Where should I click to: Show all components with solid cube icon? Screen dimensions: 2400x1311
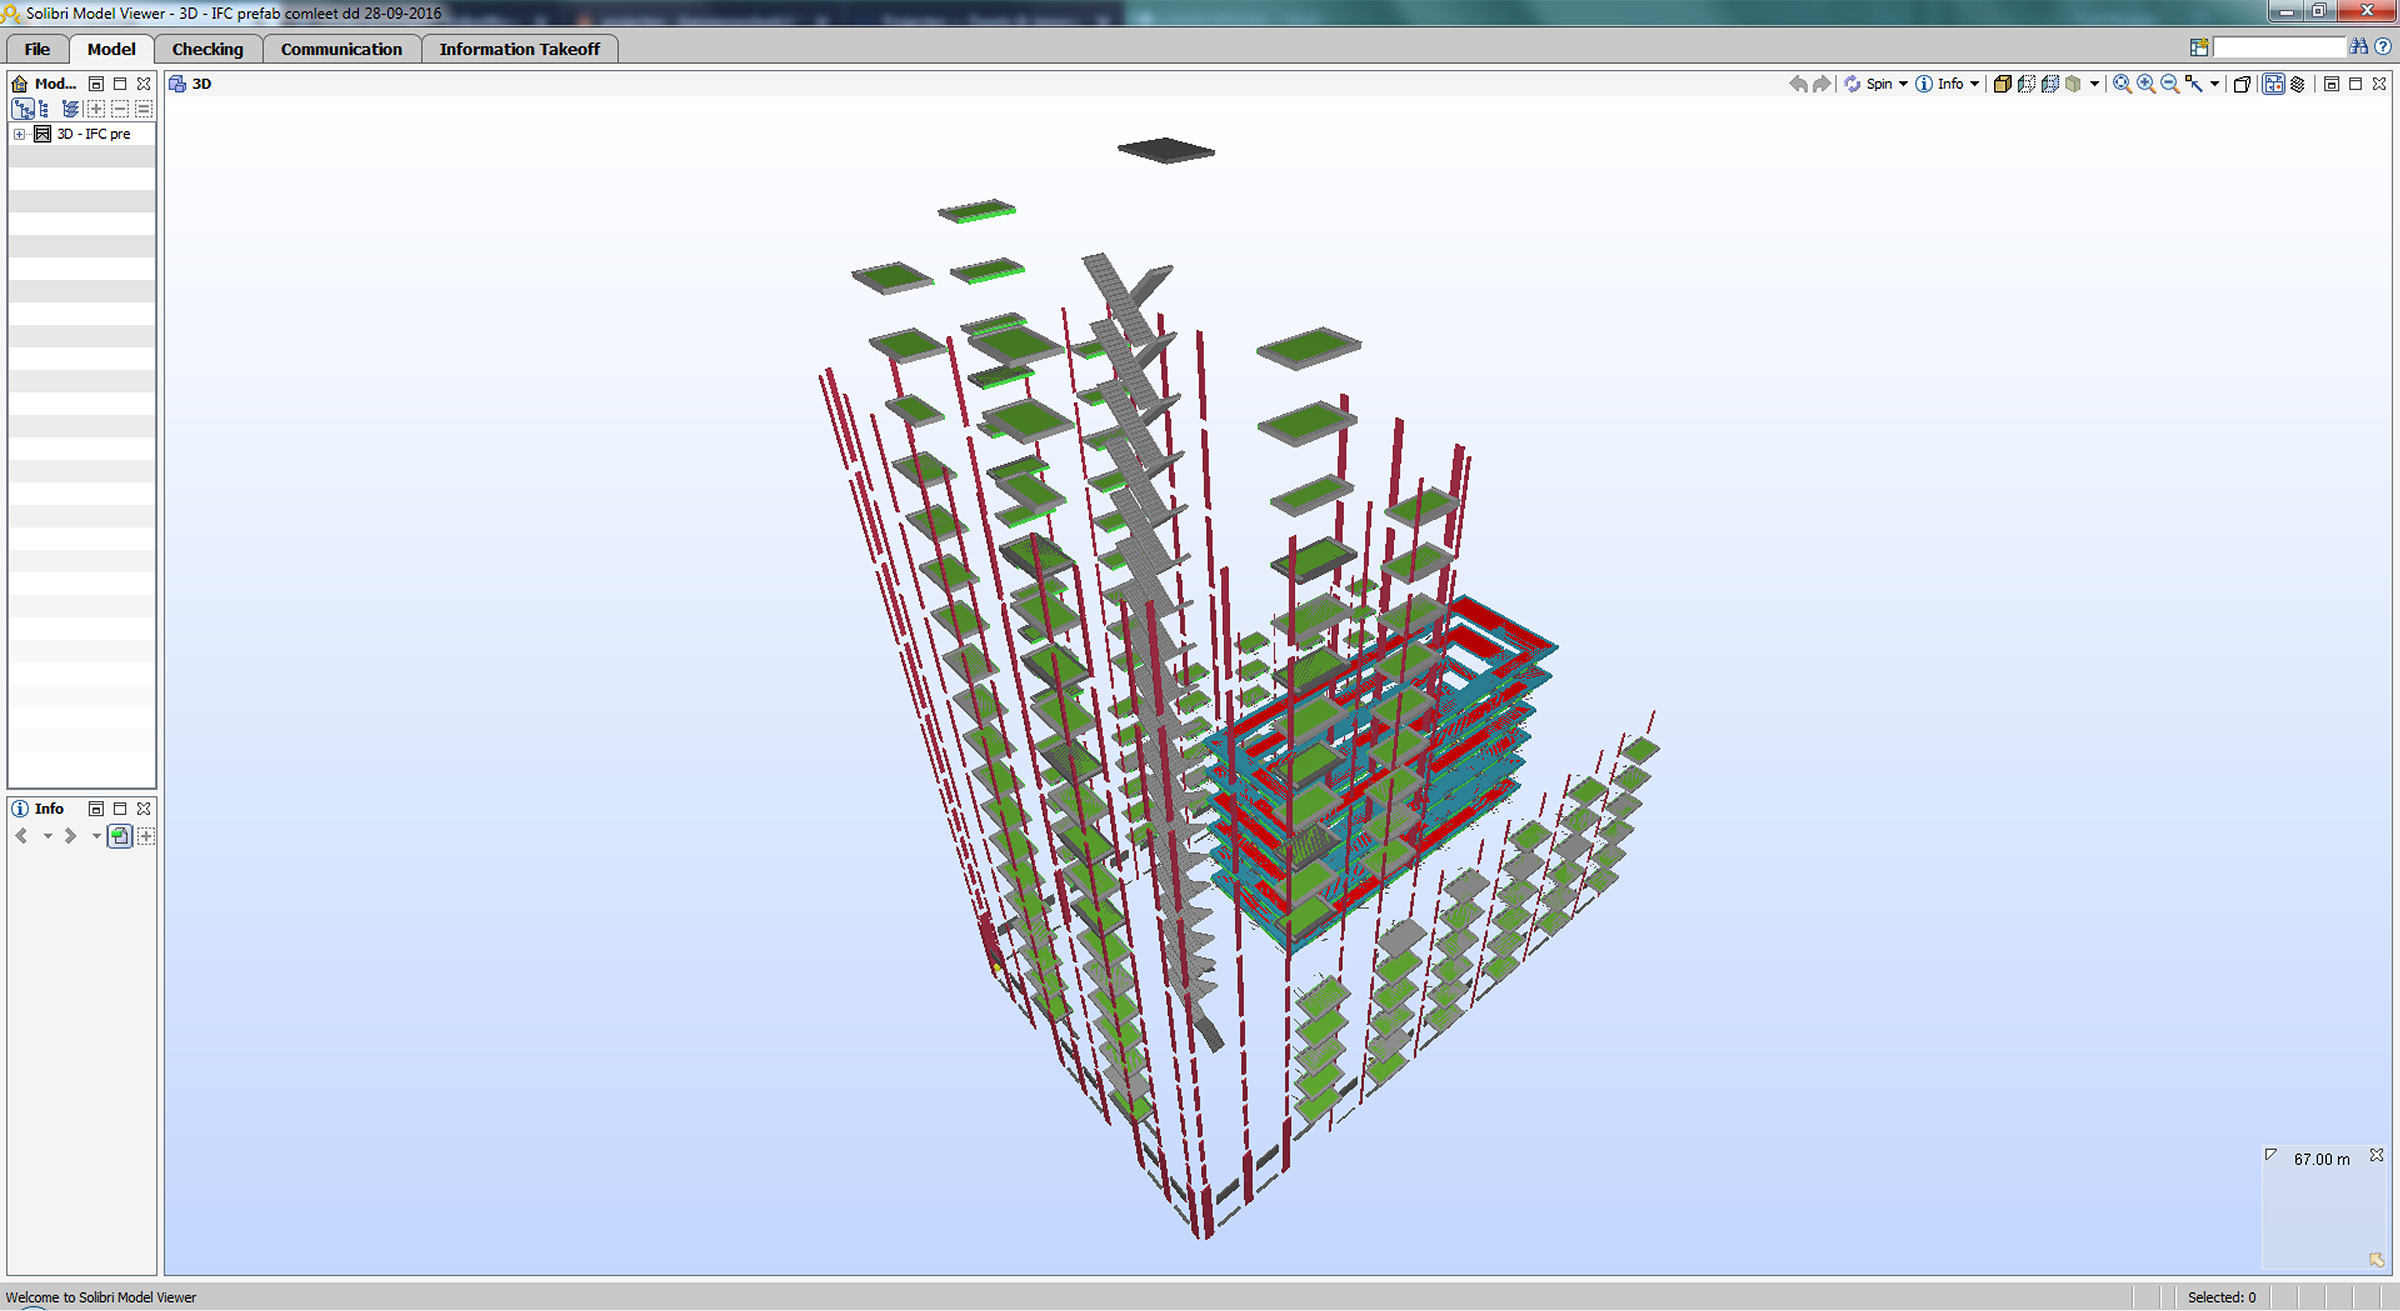click(2002, 84)
